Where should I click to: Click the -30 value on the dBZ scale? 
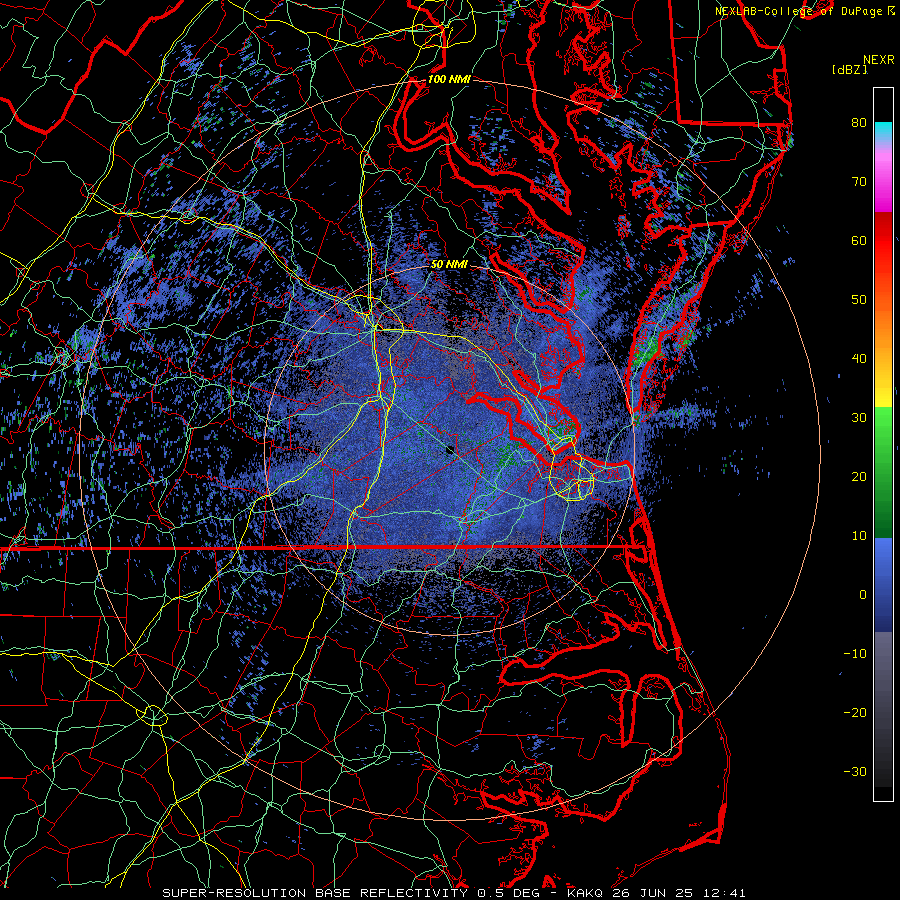click(855, 772)
